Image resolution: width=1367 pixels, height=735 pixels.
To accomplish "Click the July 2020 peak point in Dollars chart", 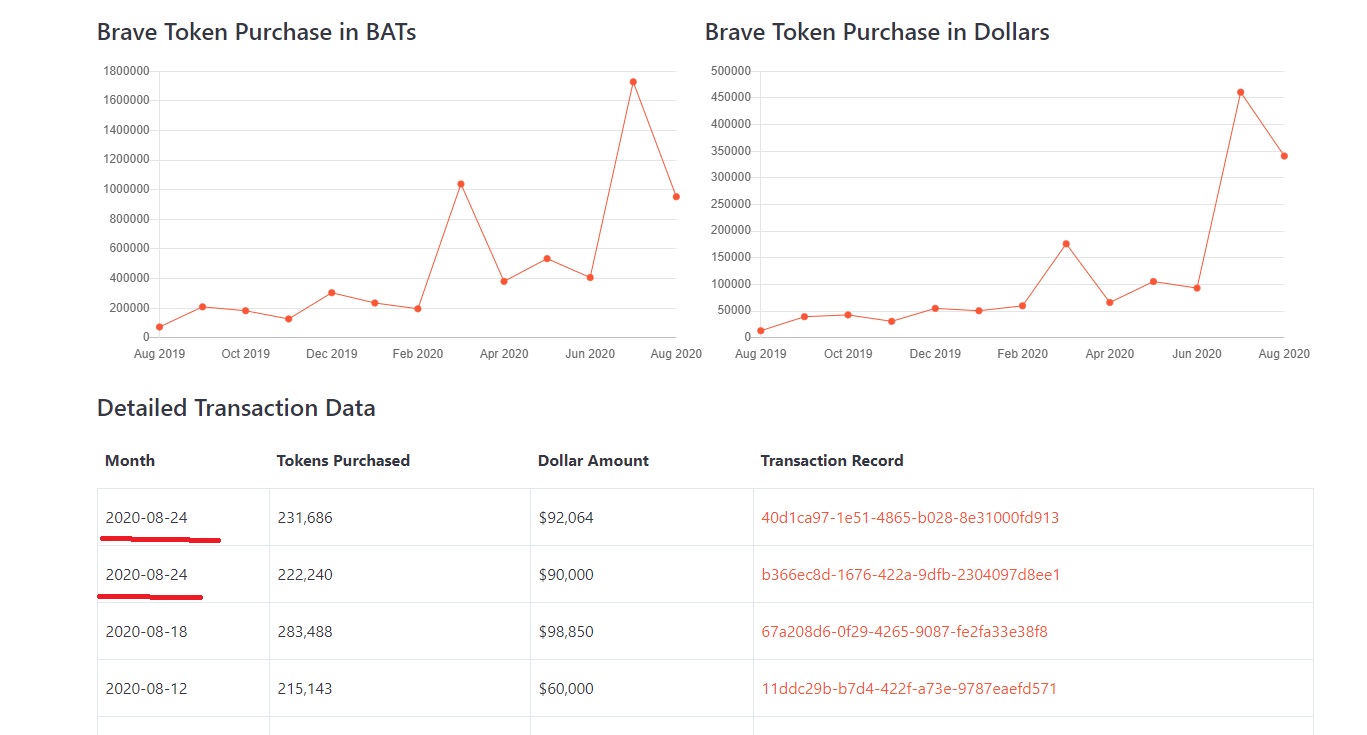I will click(1241, 92).
